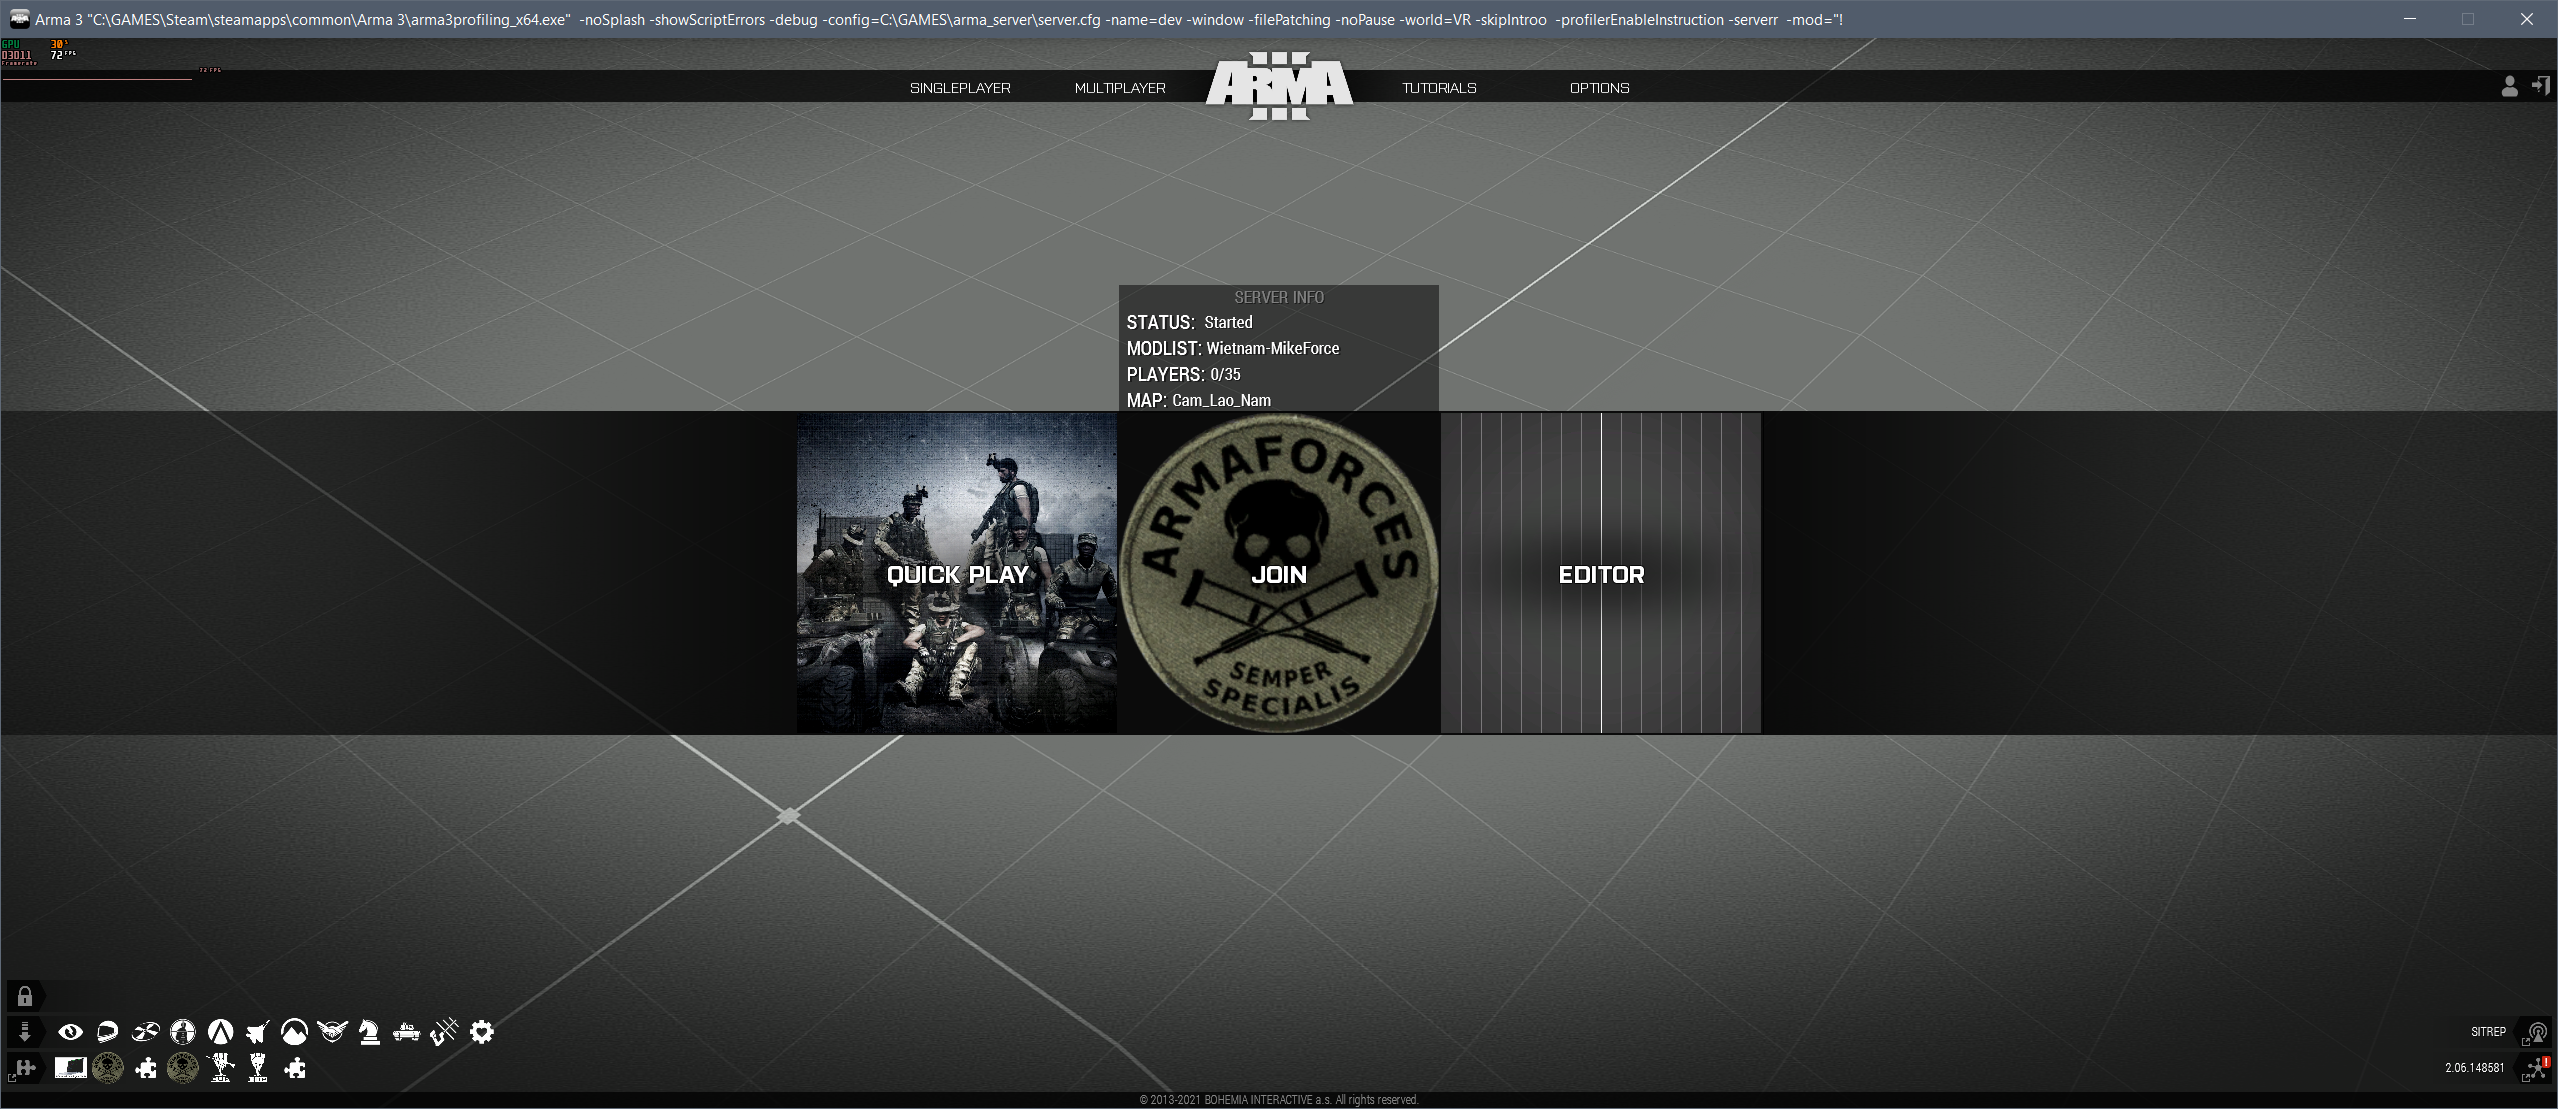Open the Options menu

[x=1599, y=88]
